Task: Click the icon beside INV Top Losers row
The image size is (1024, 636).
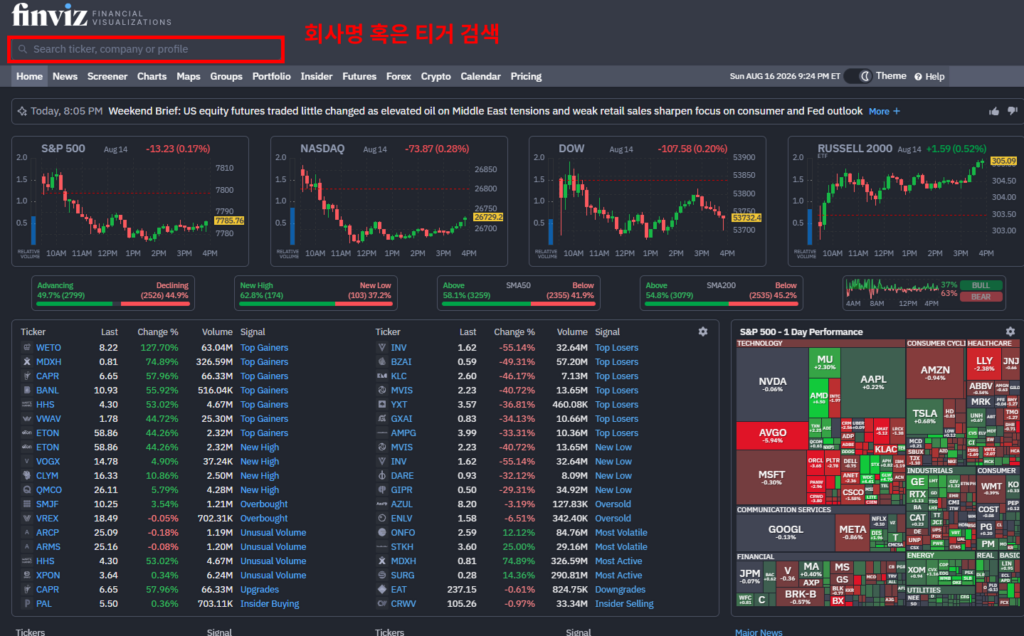Action: 382,347
